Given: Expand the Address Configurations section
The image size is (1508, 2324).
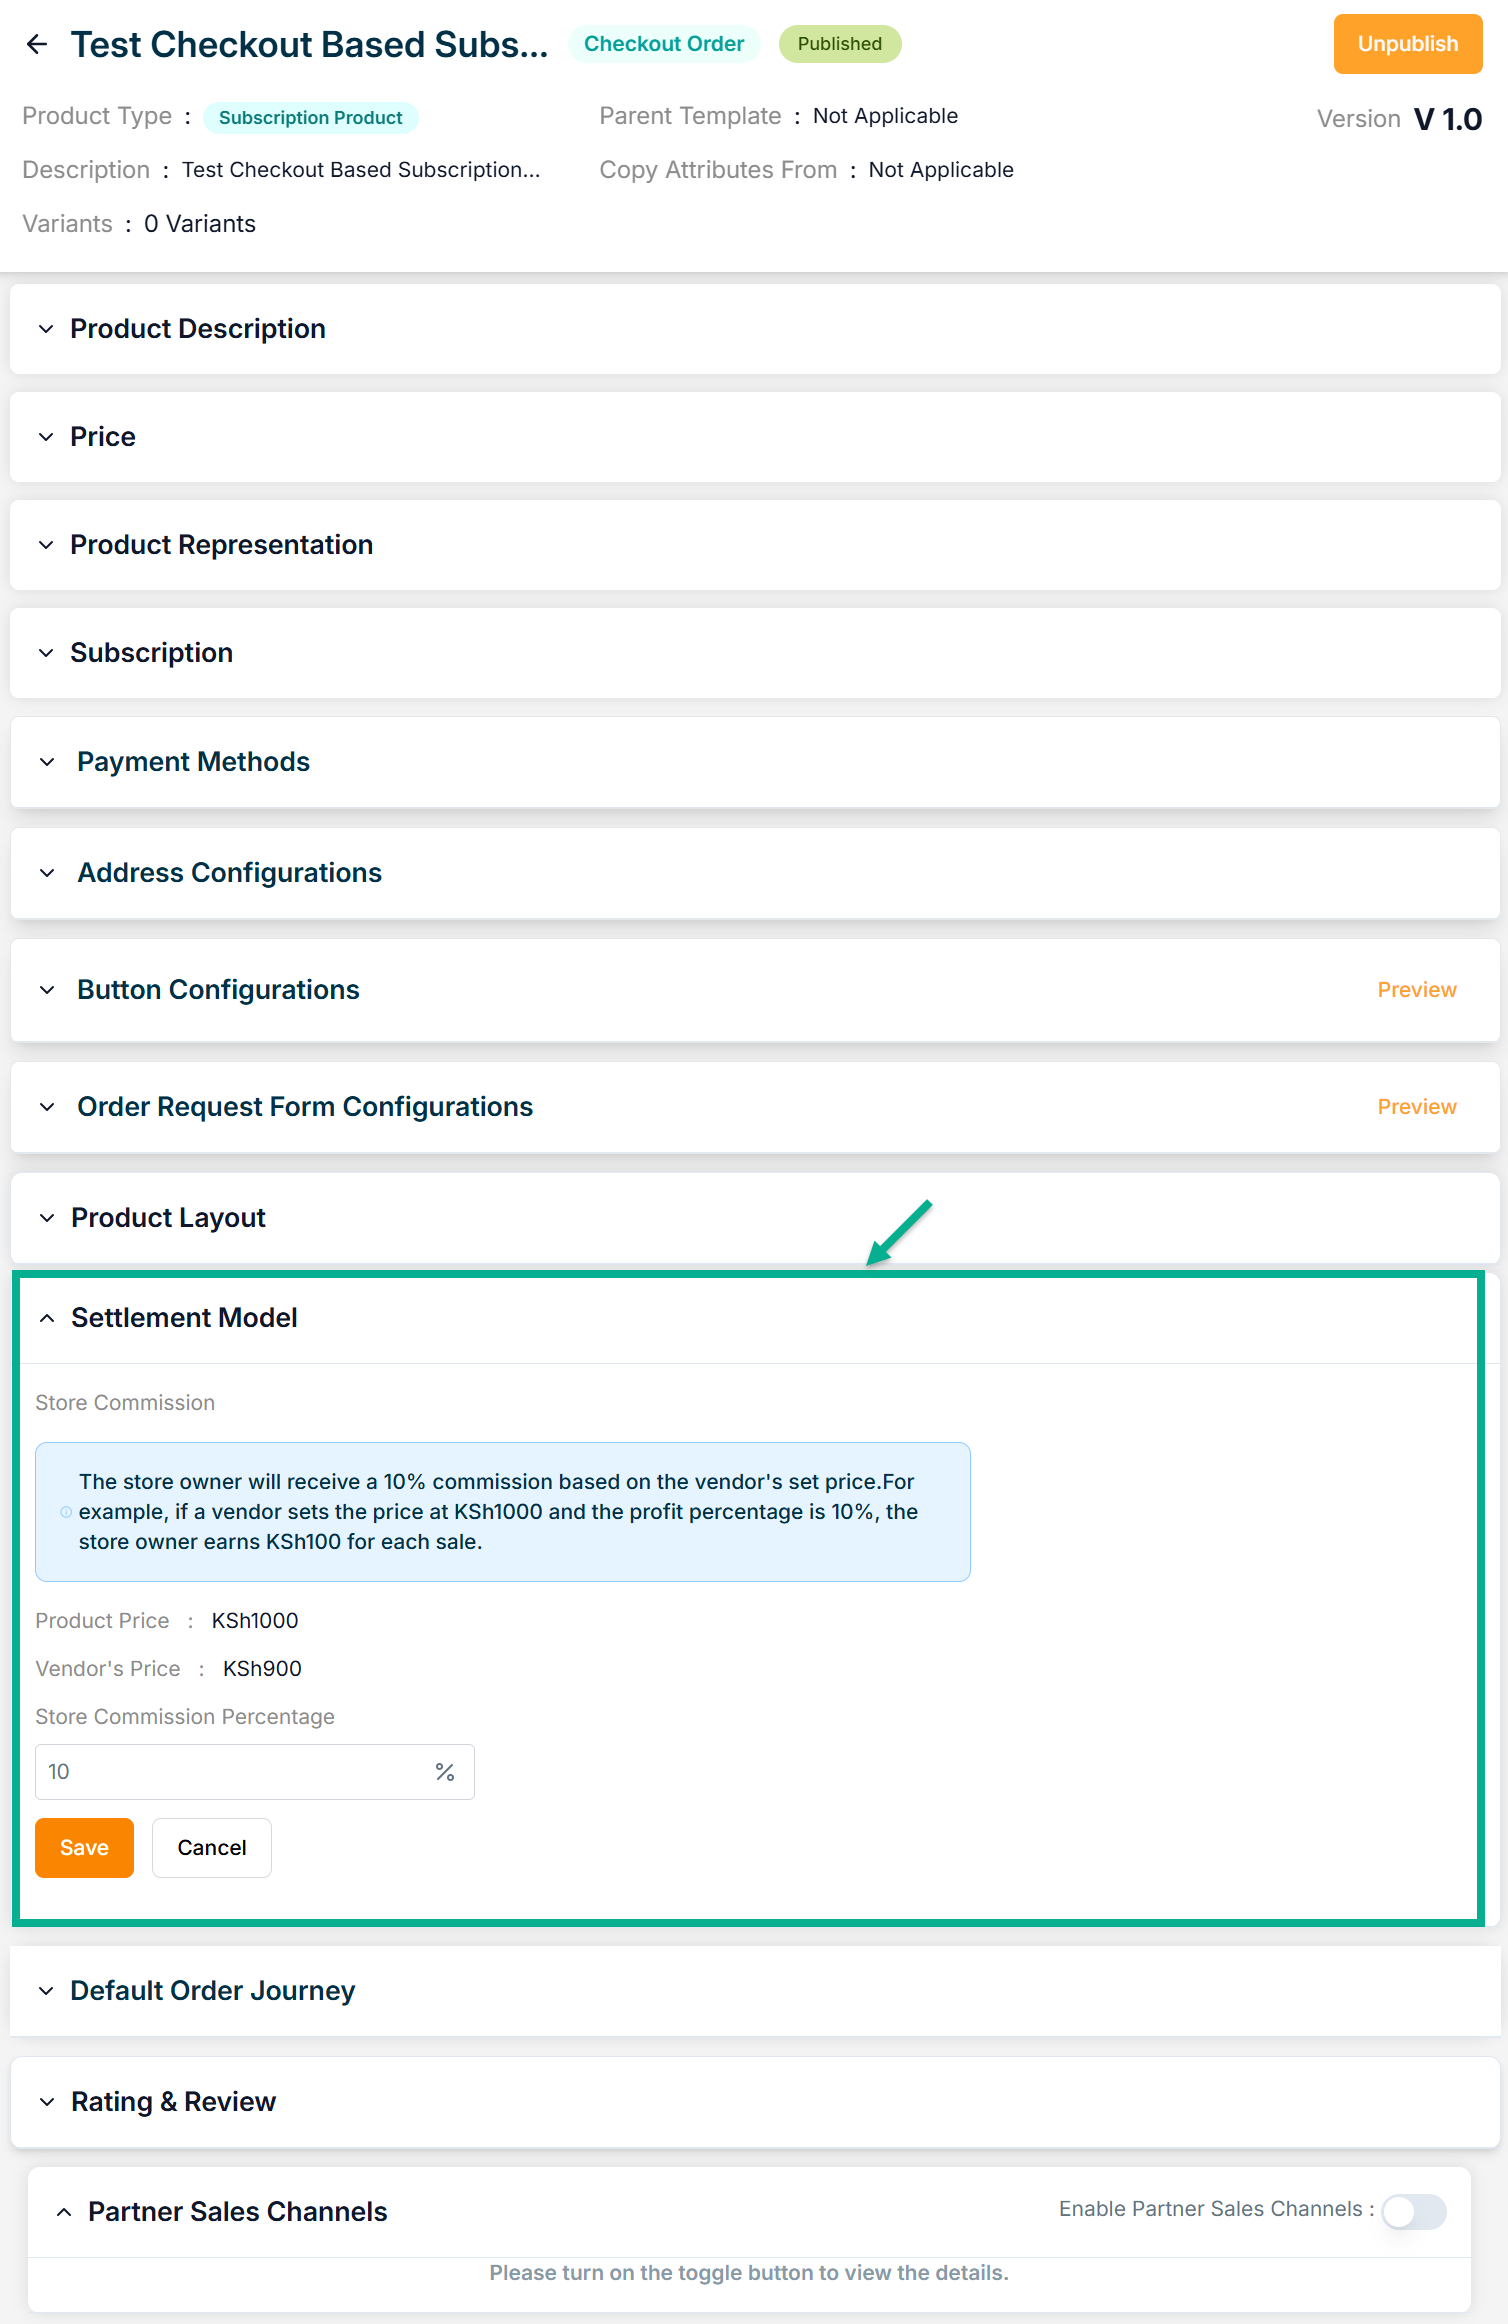Looking at the screenshot, I should [47, 873].
